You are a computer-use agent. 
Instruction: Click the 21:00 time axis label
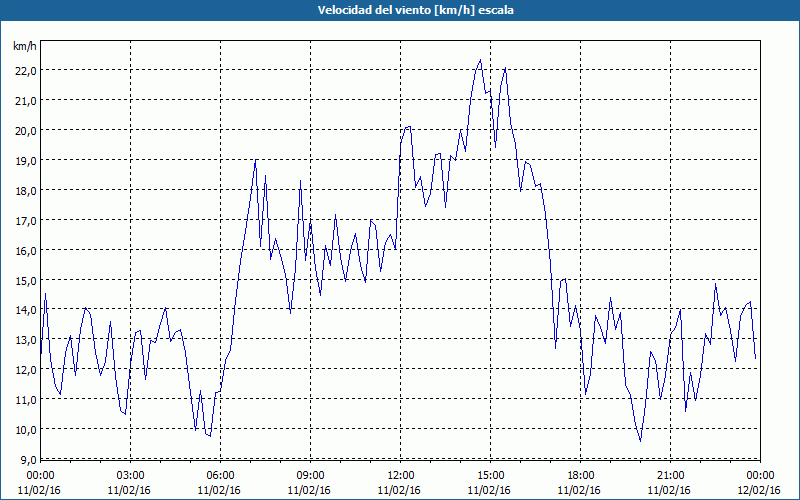(x=670, y=476)
